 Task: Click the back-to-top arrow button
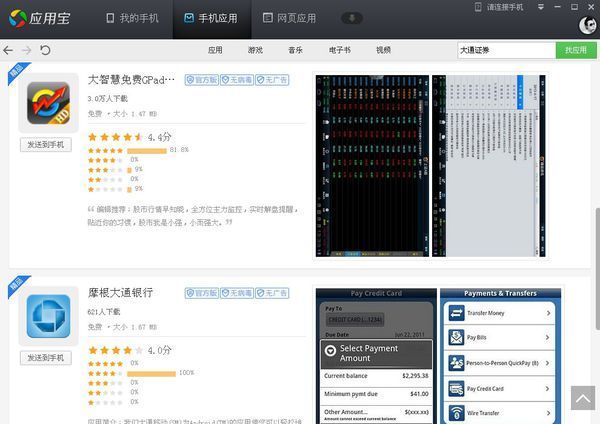coord(583,398)
